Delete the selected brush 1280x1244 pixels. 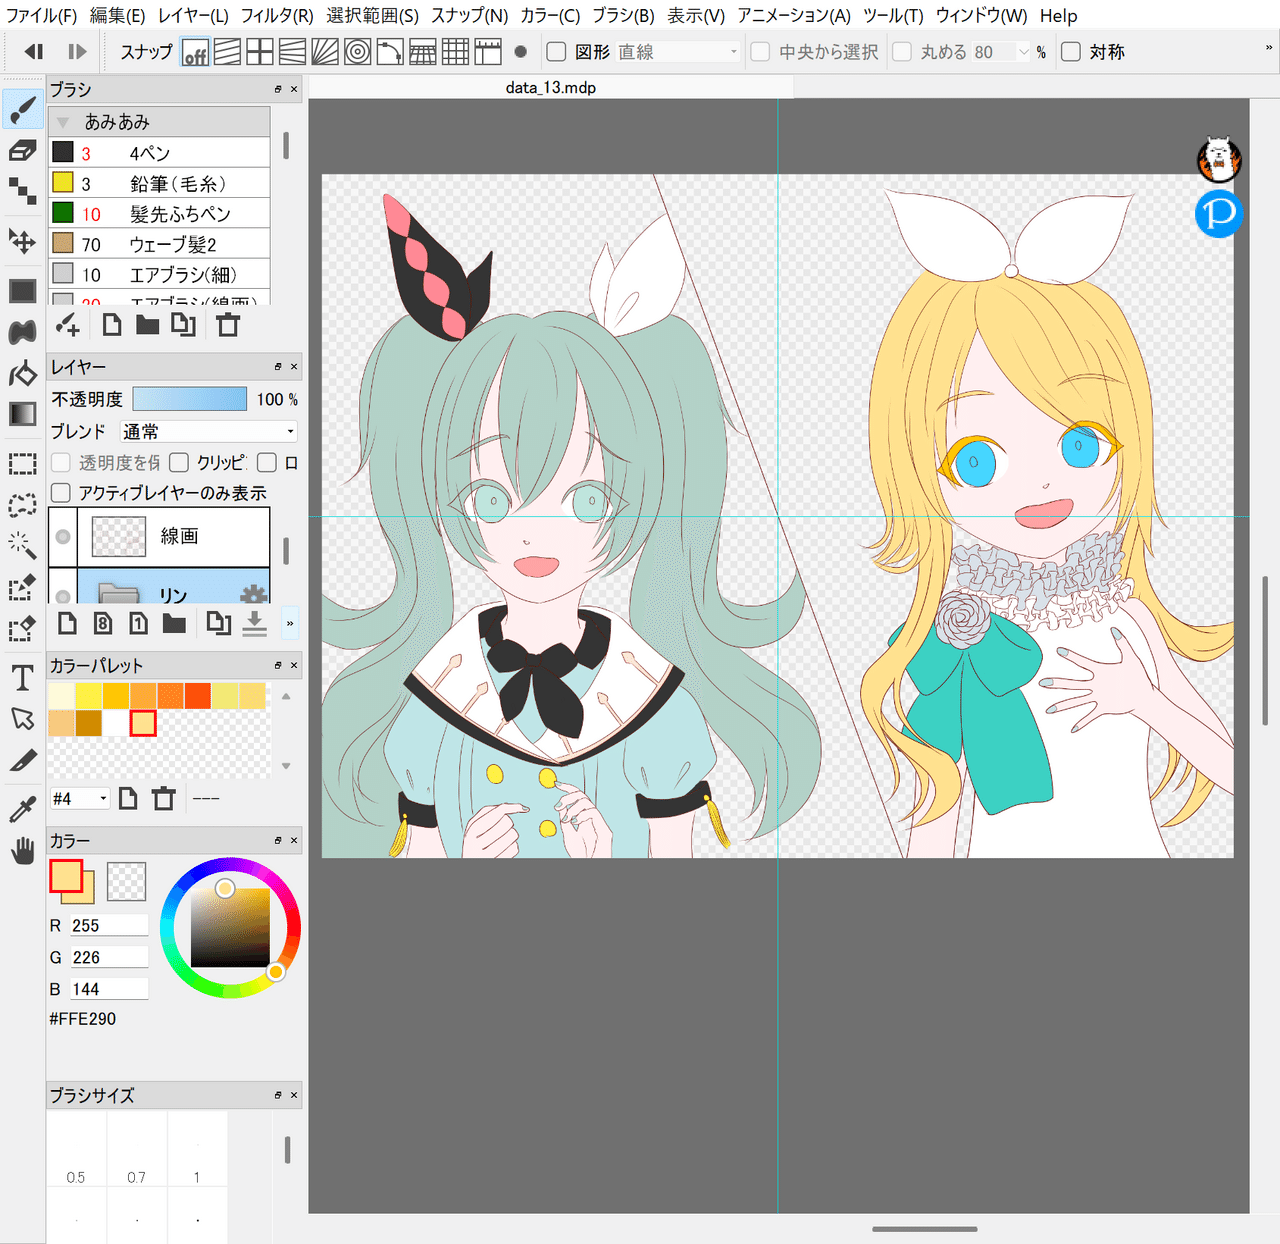click(228, 325)
